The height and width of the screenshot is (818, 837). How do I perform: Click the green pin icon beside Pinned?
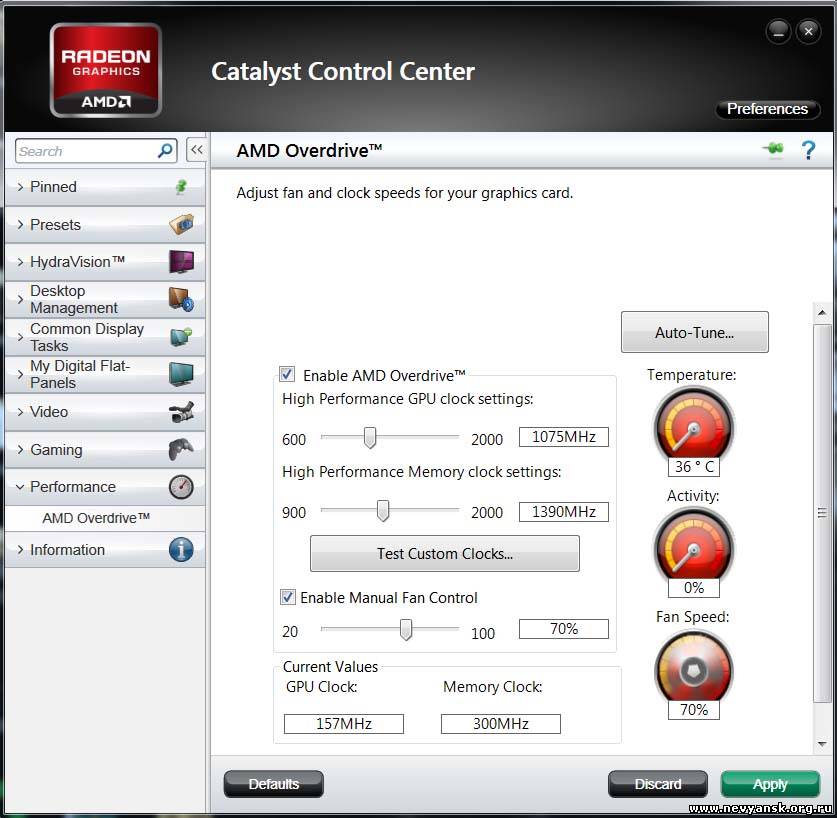[181, 187]
